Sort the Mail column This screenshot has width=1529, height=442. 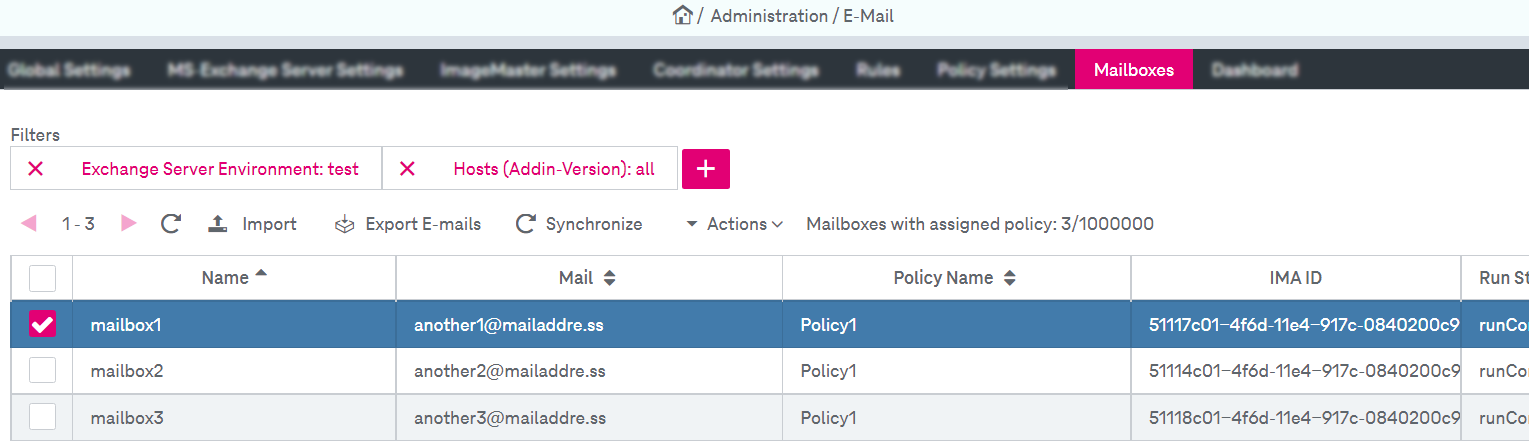609,278
